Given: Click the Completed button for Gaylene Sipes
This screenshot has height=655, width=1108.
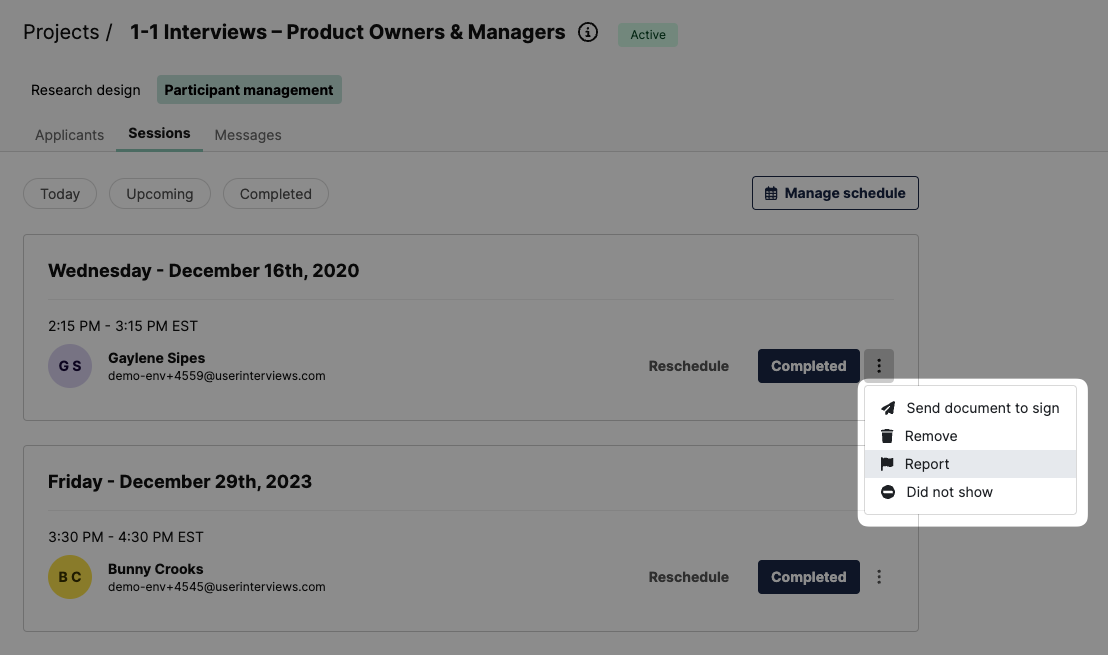Looking at the screenshot, I should [x=808, y=366].
